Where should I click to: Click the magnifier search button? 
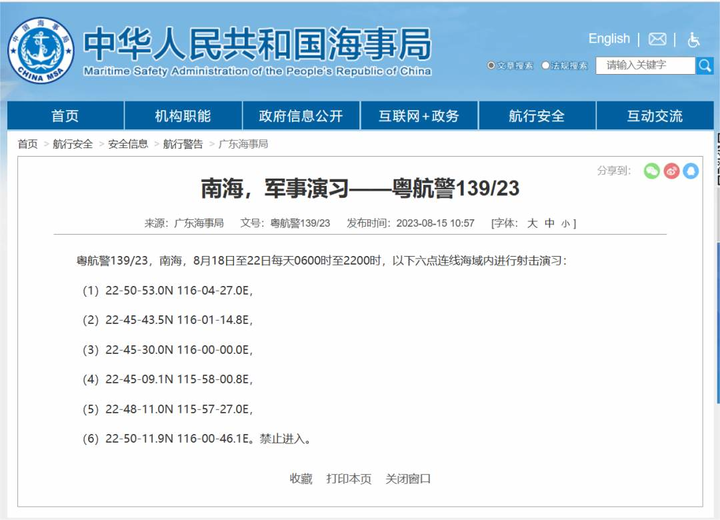pyautogui.click(x=704, y=66)
